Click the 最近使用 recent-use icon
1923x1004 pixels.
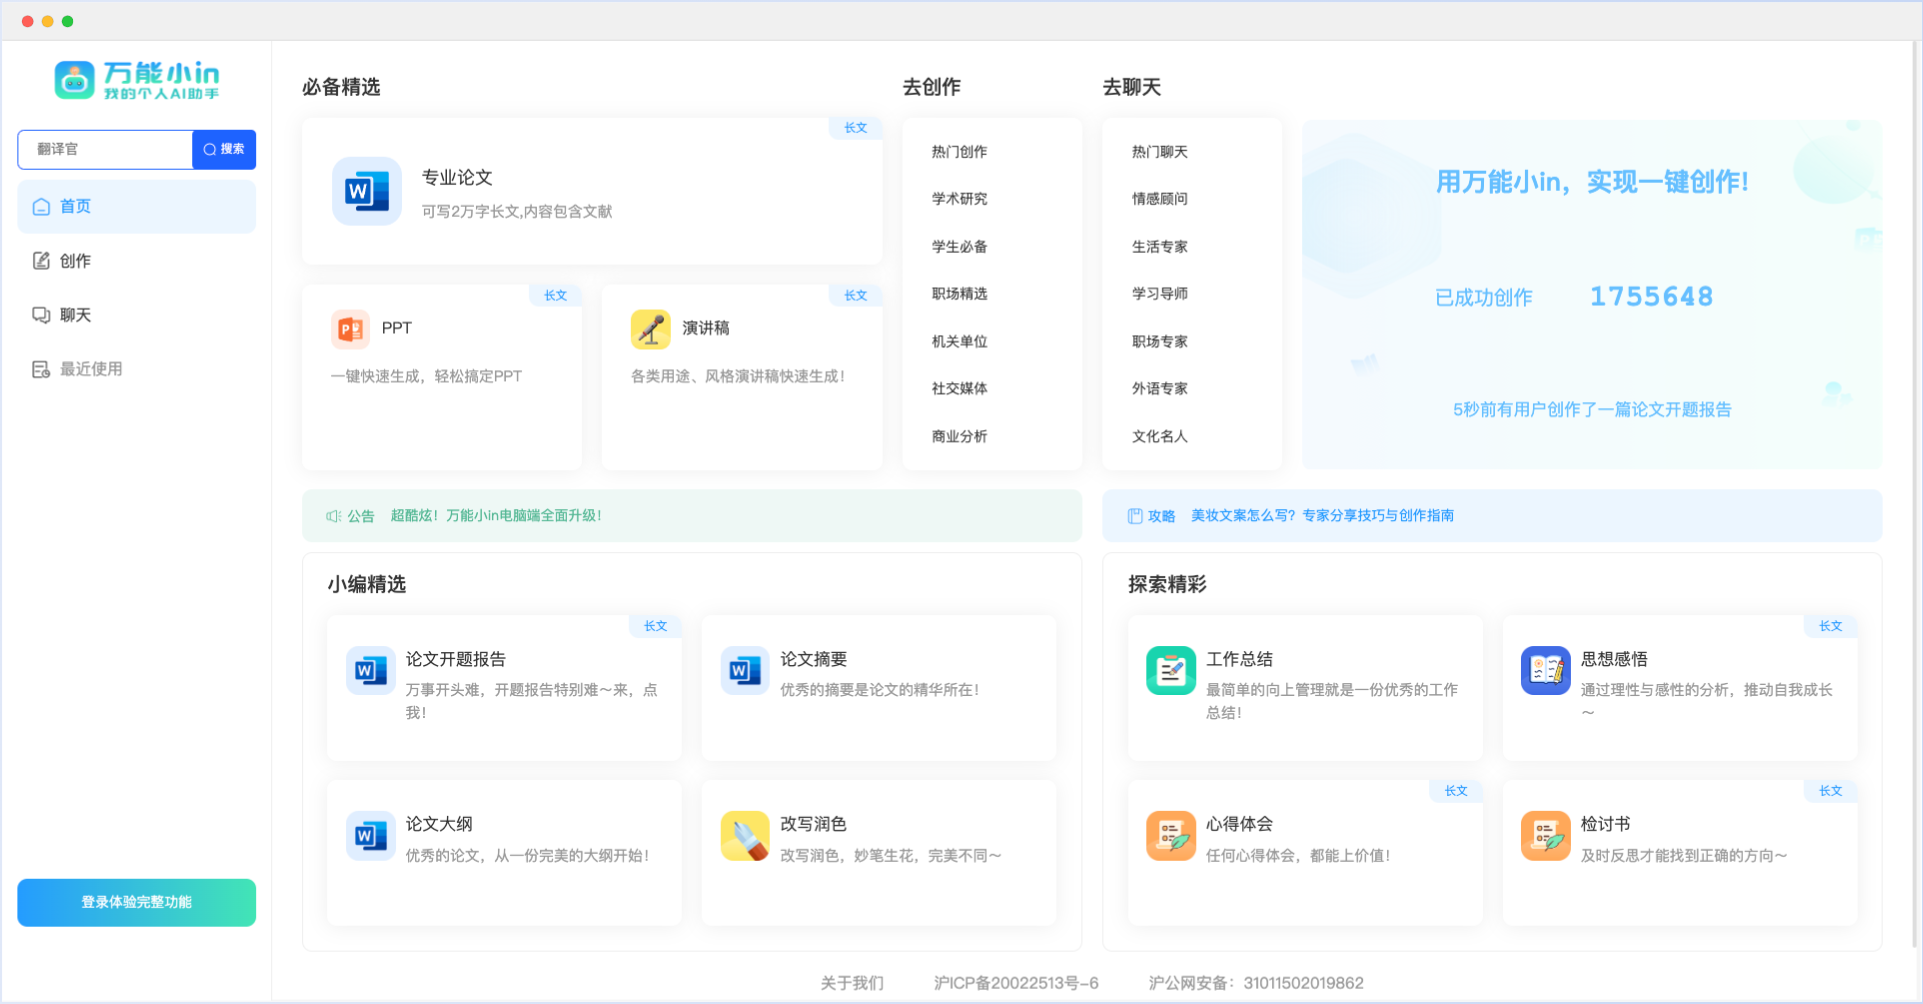tap(41, 368)
